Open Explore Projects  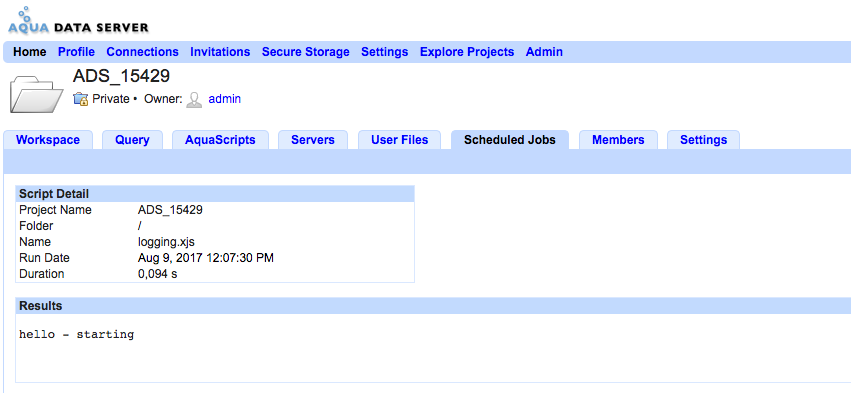(467, 52)
